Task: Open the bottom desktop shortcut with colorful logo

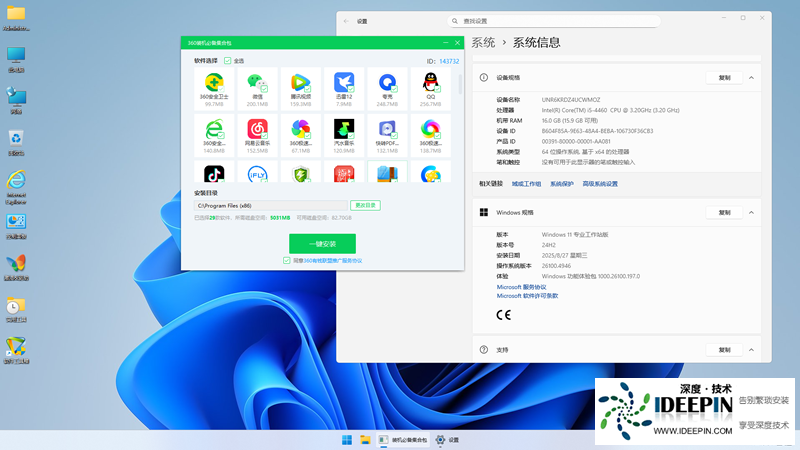Action: point(16,351)
